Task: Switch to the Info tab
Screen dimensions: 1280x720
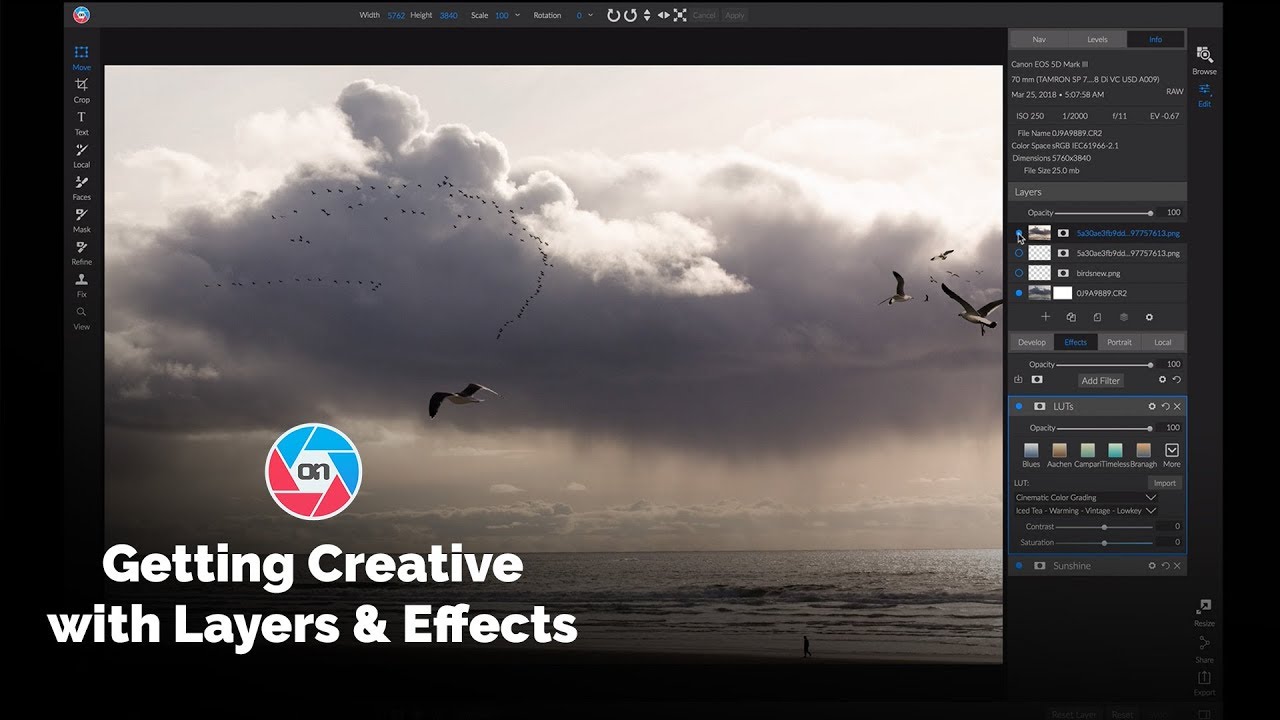Action: [1156, 39]
